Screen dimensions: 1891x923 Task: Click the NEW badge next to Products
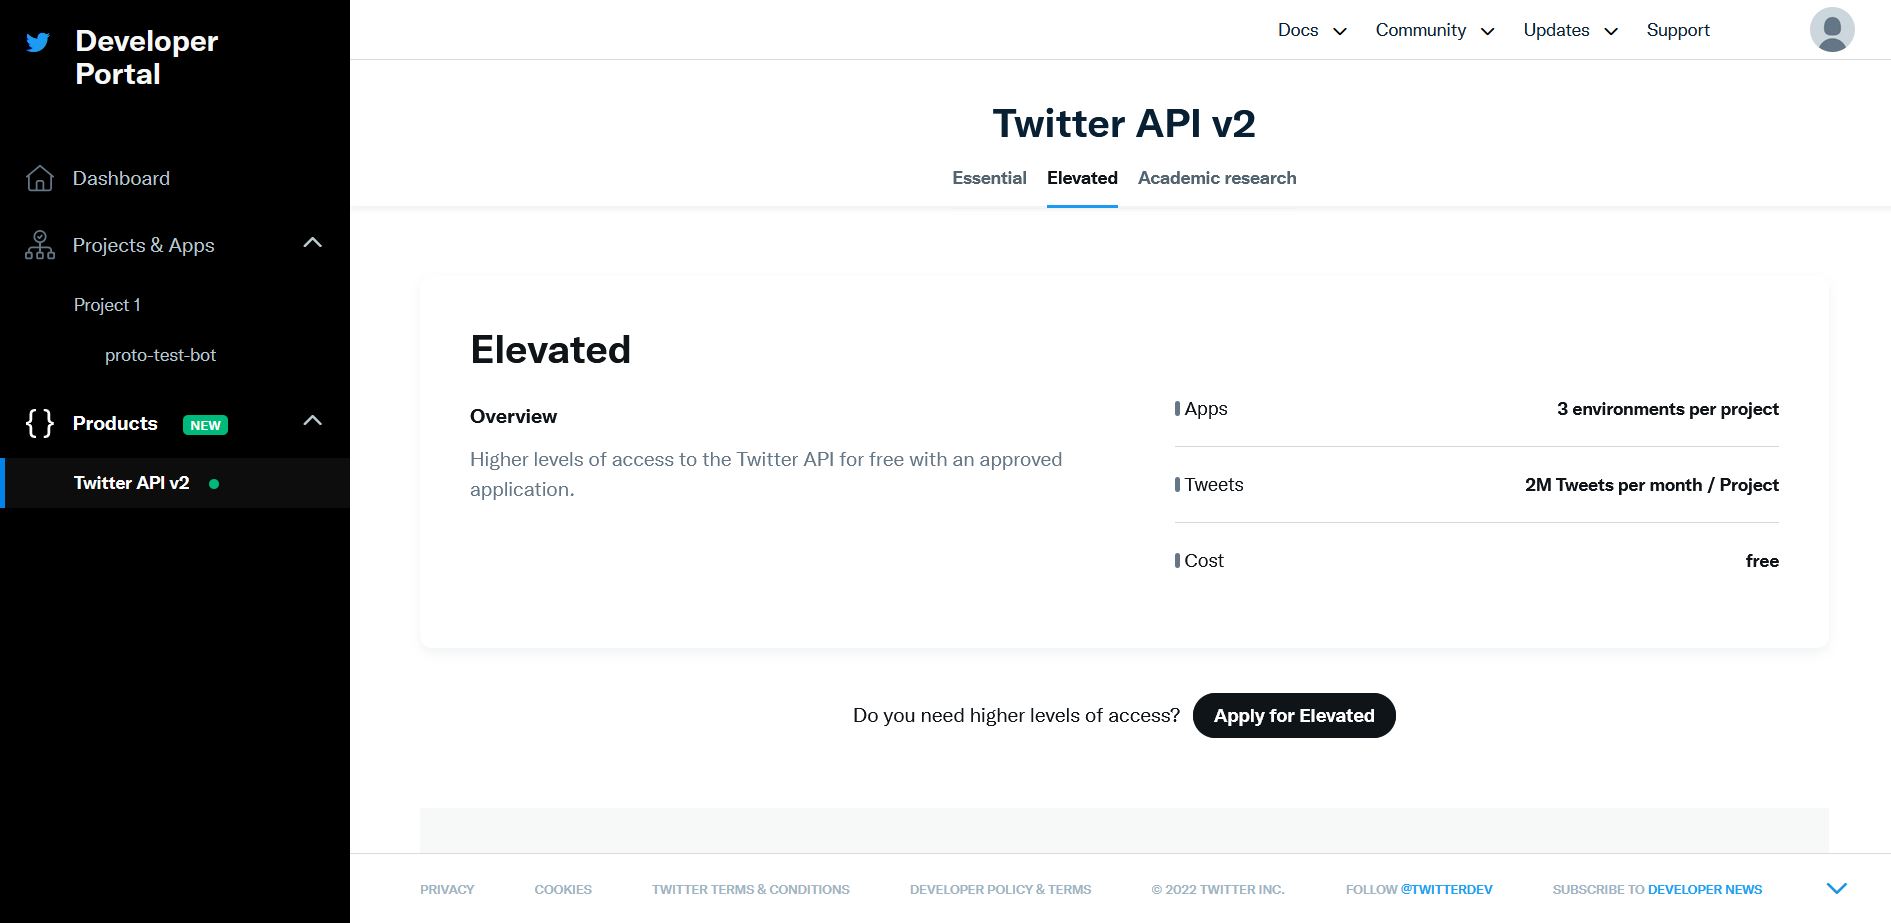pos(205,425)
